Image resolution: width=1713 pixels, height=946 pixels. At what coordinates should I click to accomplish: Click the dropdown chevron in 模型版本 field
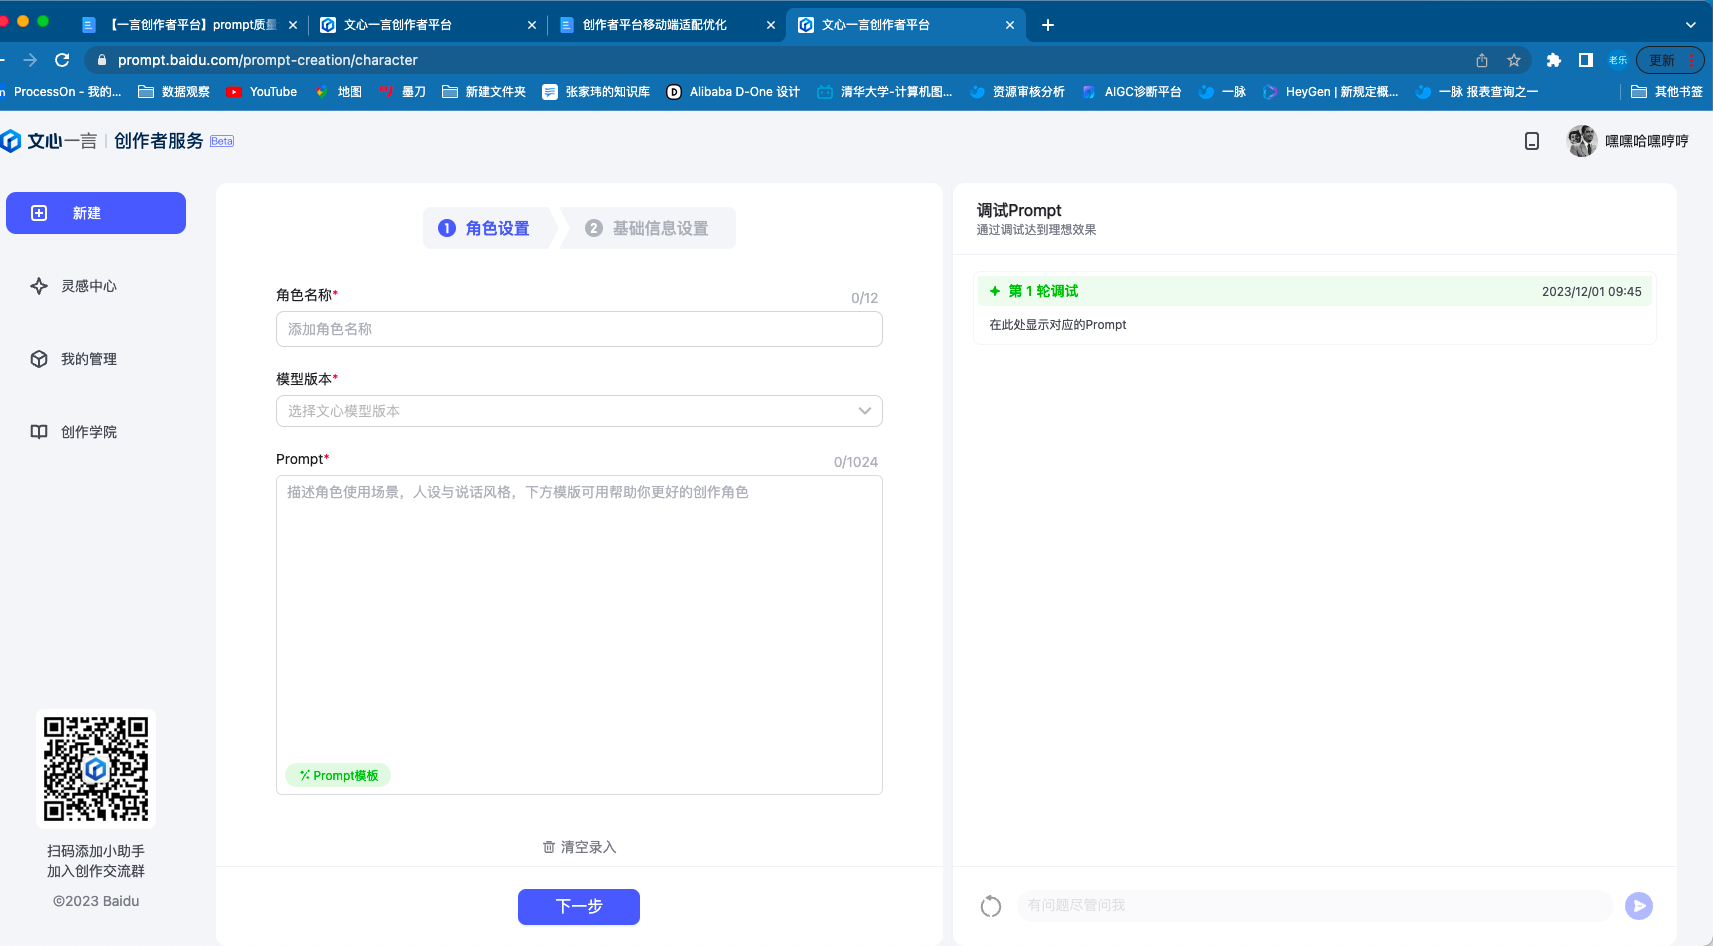[865, 411]
